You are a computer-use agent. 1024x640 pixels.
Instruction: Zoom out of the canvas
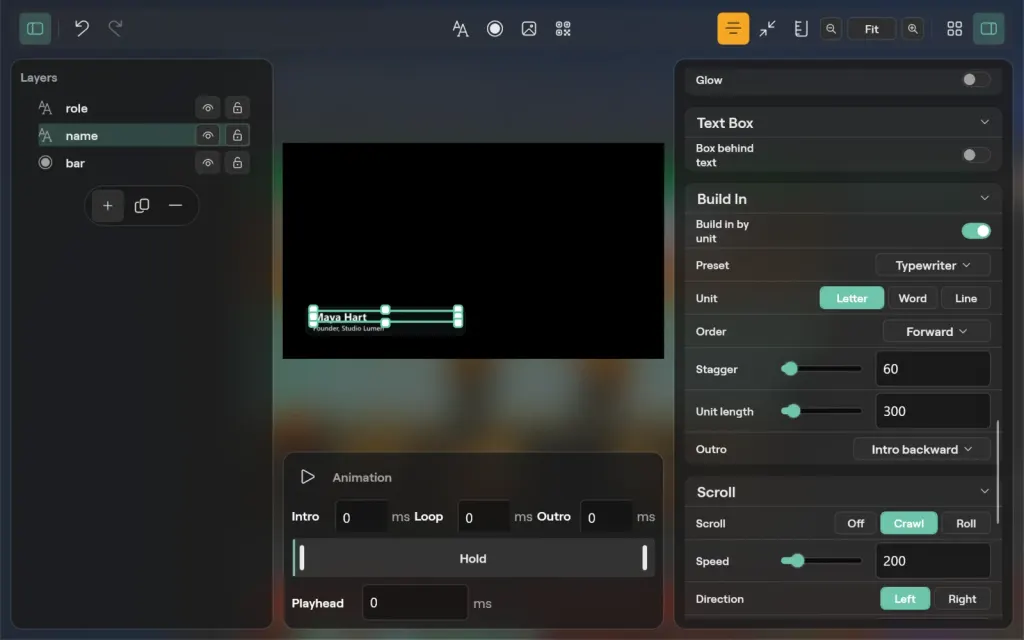[831, 29]
